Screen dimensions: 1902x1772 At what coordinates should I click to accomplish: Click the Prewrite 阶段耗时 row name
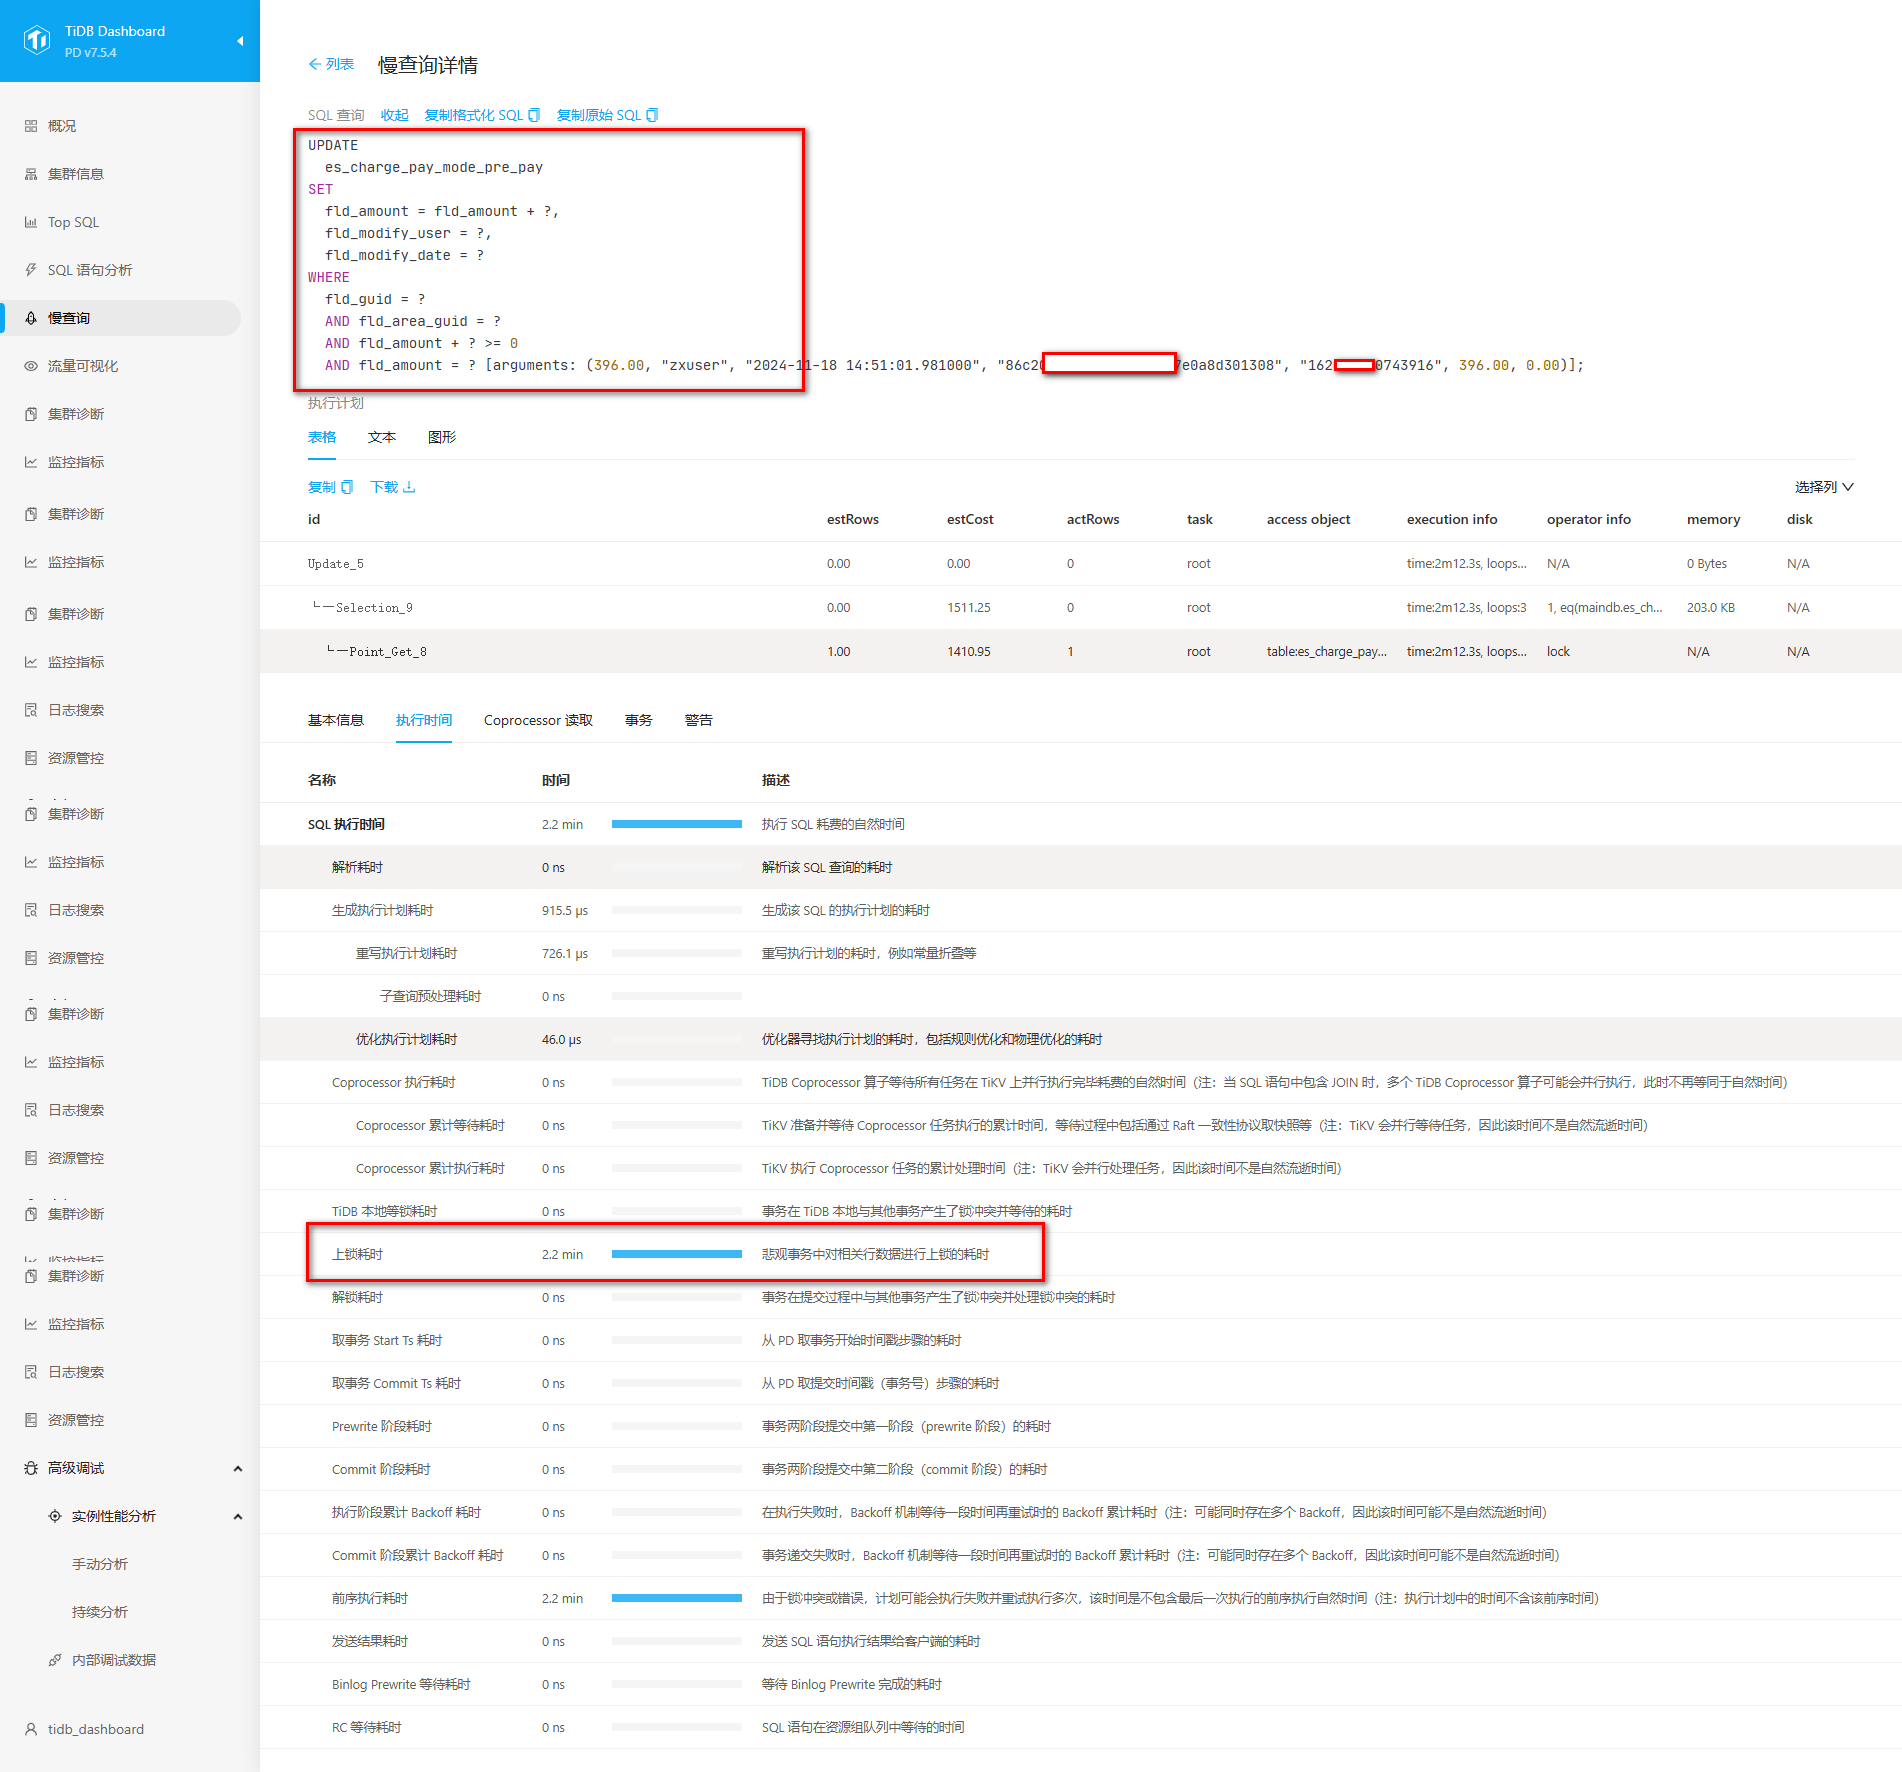pos(382,1426)
